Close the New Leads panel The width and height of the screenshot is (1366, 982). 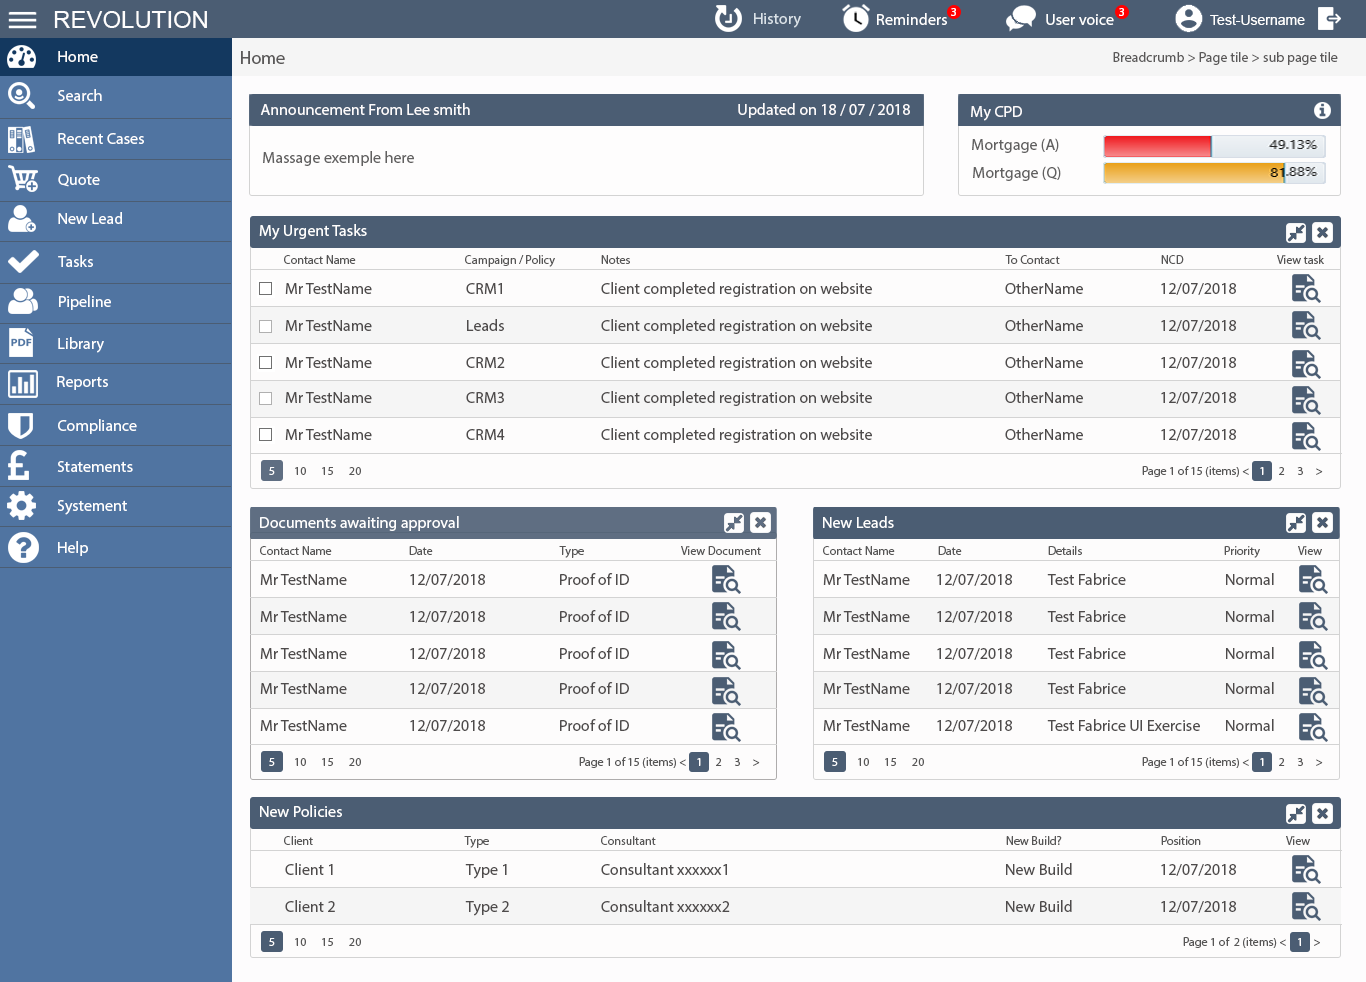tap(1322, 523)
